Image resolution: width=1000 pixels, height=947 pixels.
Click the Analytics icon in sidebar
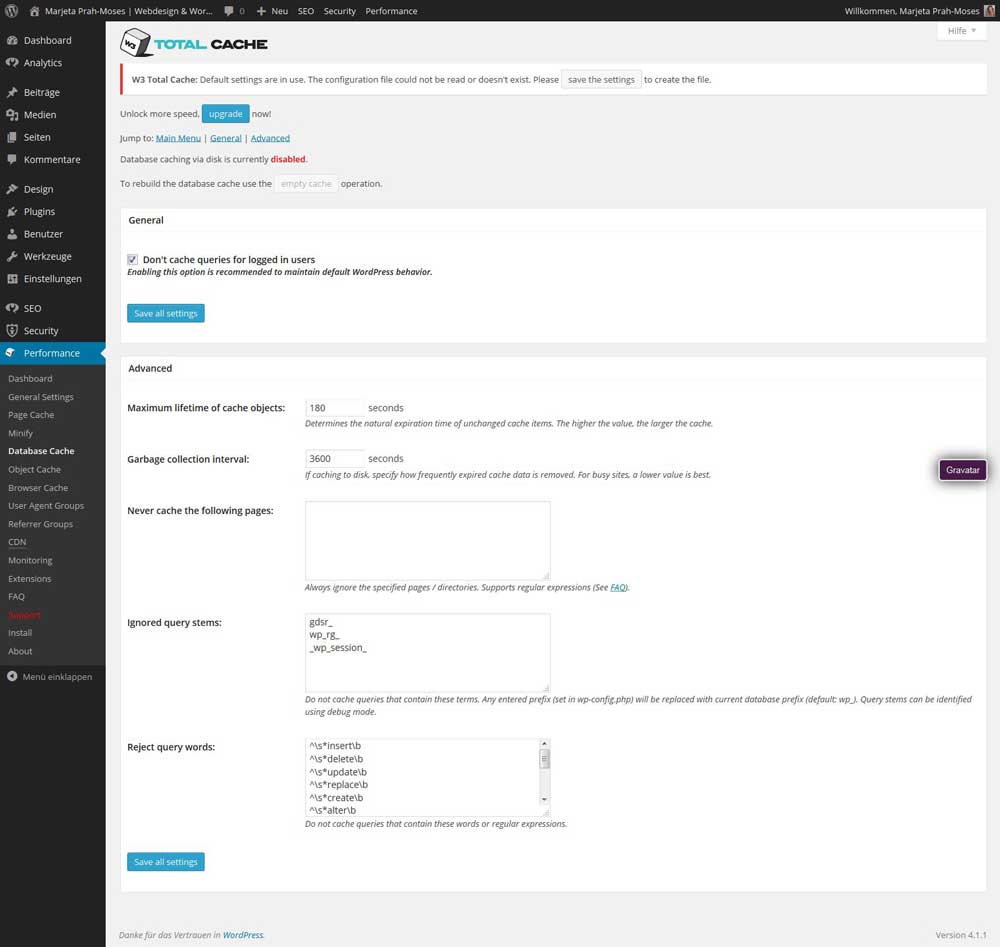[12, 62]
